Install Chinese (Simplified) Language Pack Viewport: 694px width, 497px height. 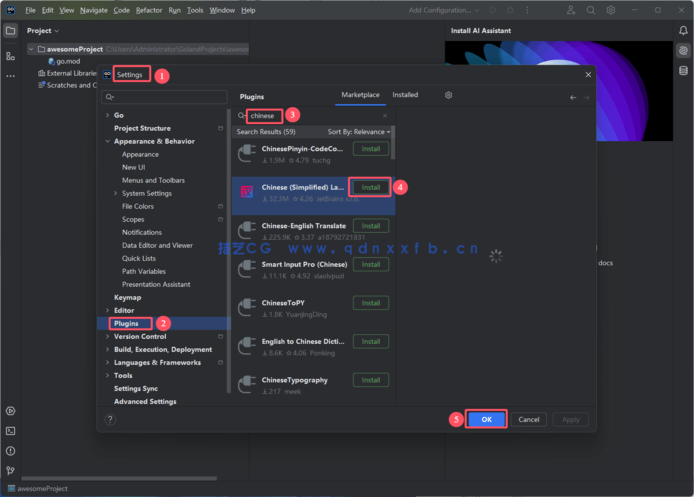370,187
